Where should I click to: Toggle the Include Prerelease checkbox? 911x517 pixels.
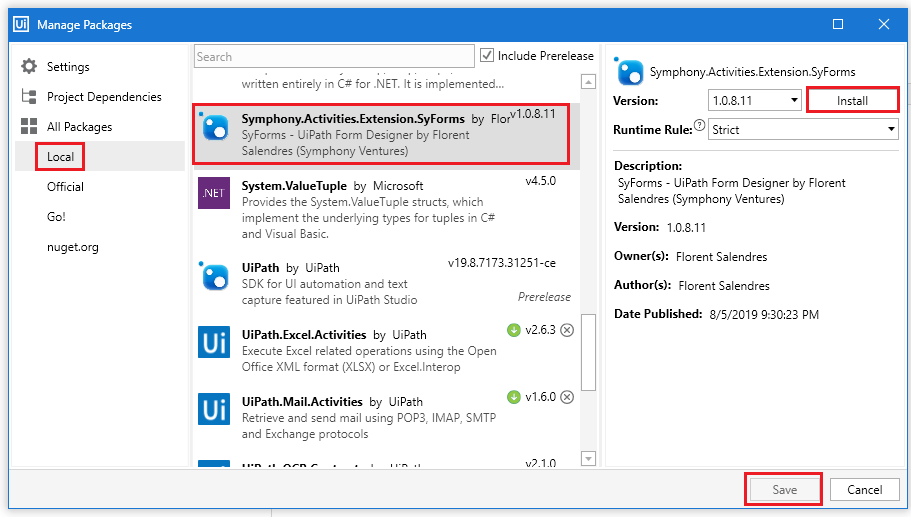487,56
